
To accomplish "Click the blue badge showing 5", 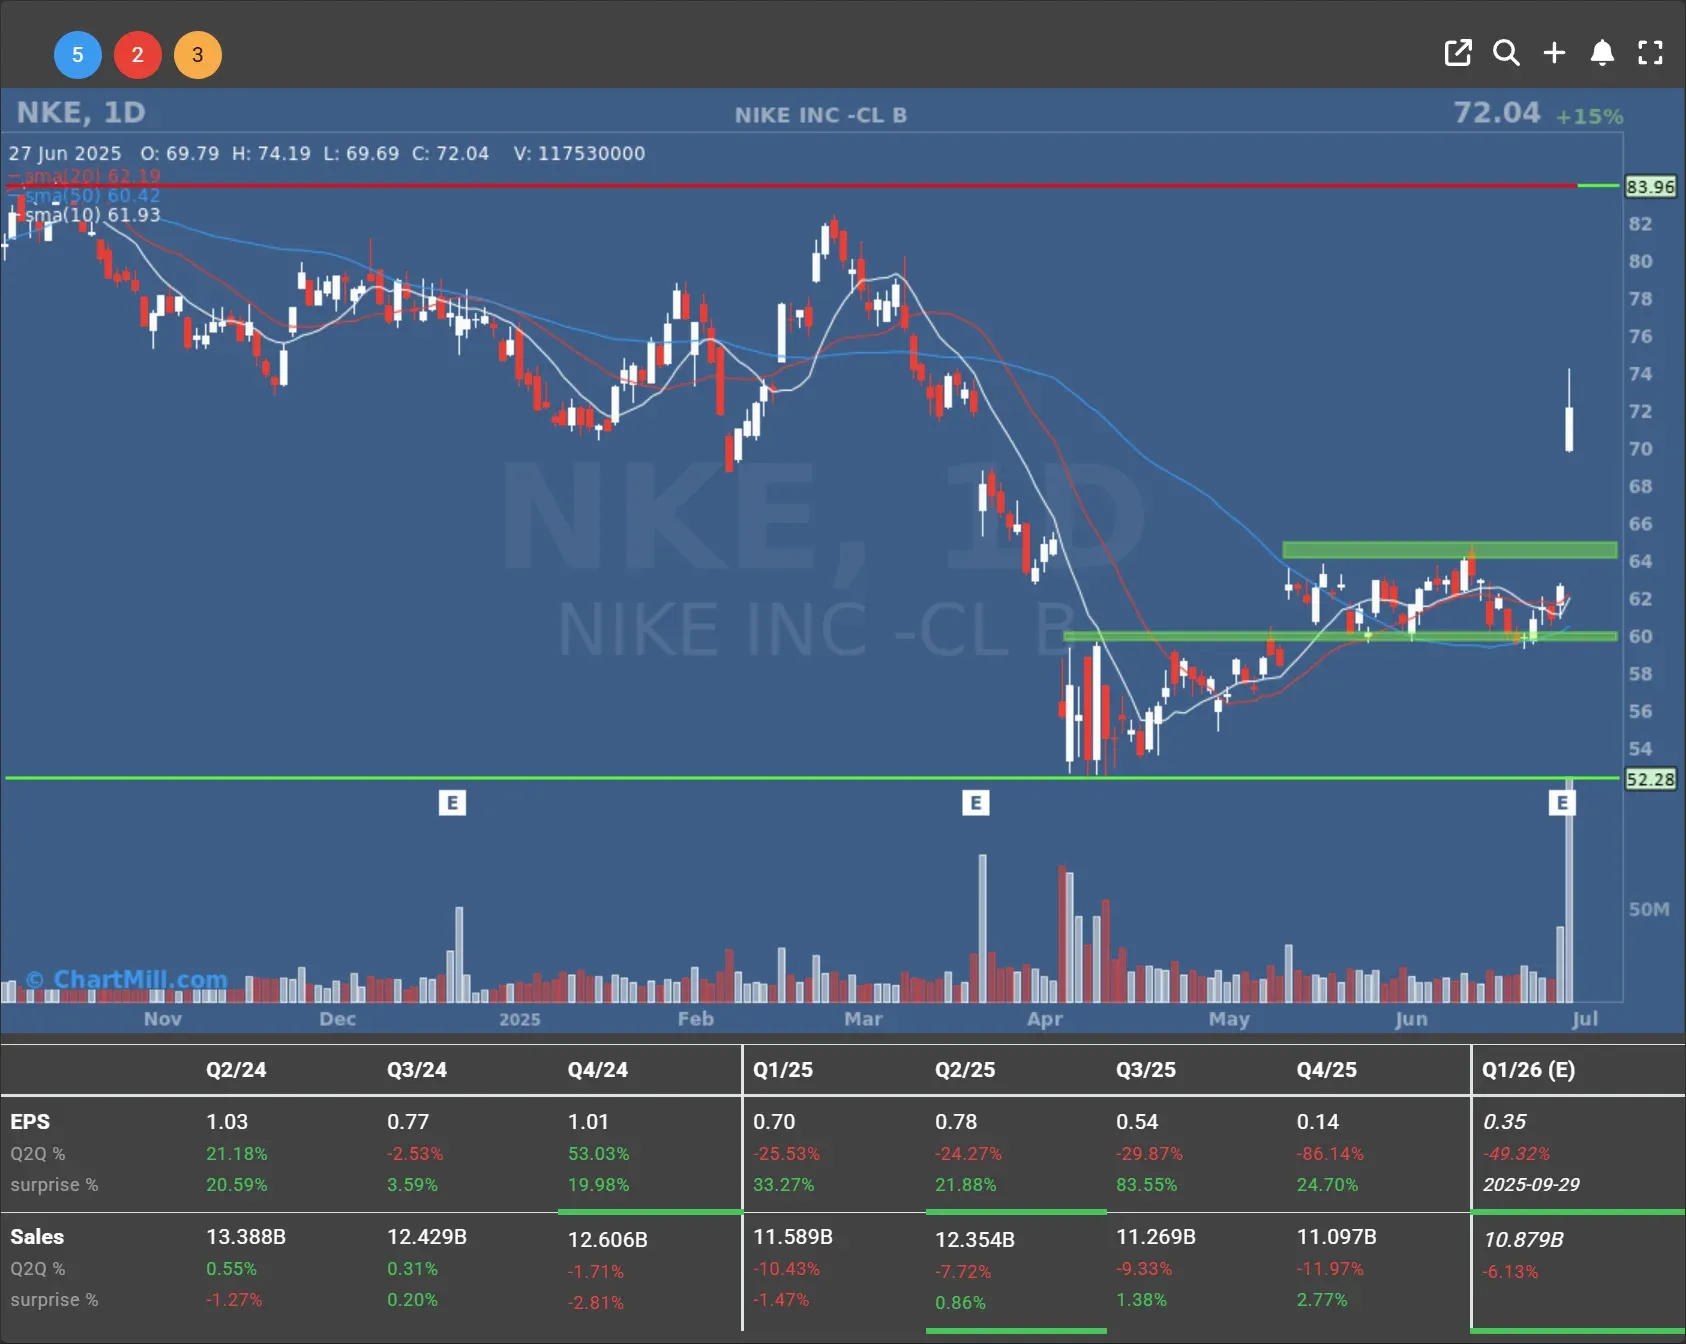I will point(78,55).
